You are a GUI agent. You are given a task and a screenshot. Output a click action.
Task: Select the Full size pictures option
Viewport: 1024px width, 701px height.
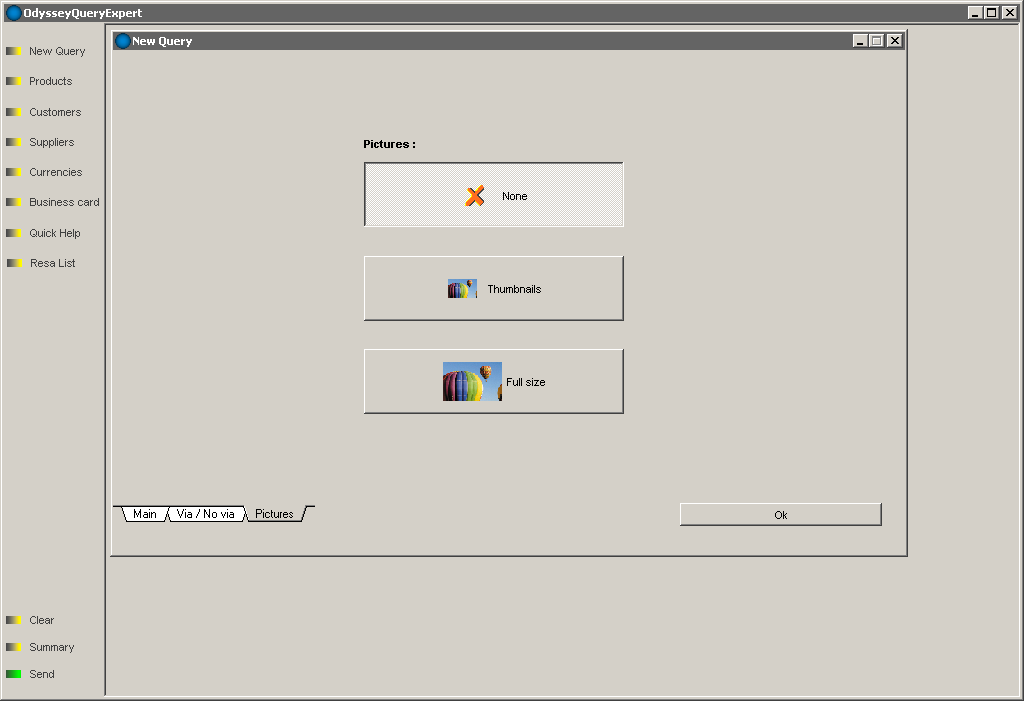(x=493, y=381)
